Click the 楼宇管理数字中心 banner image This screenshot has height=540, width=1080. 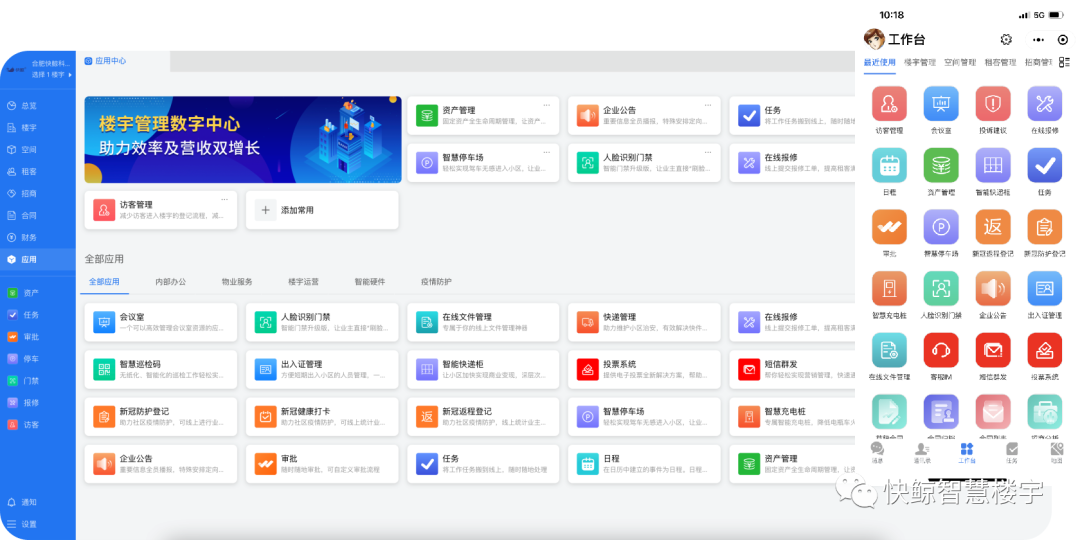tap(242, 140)
